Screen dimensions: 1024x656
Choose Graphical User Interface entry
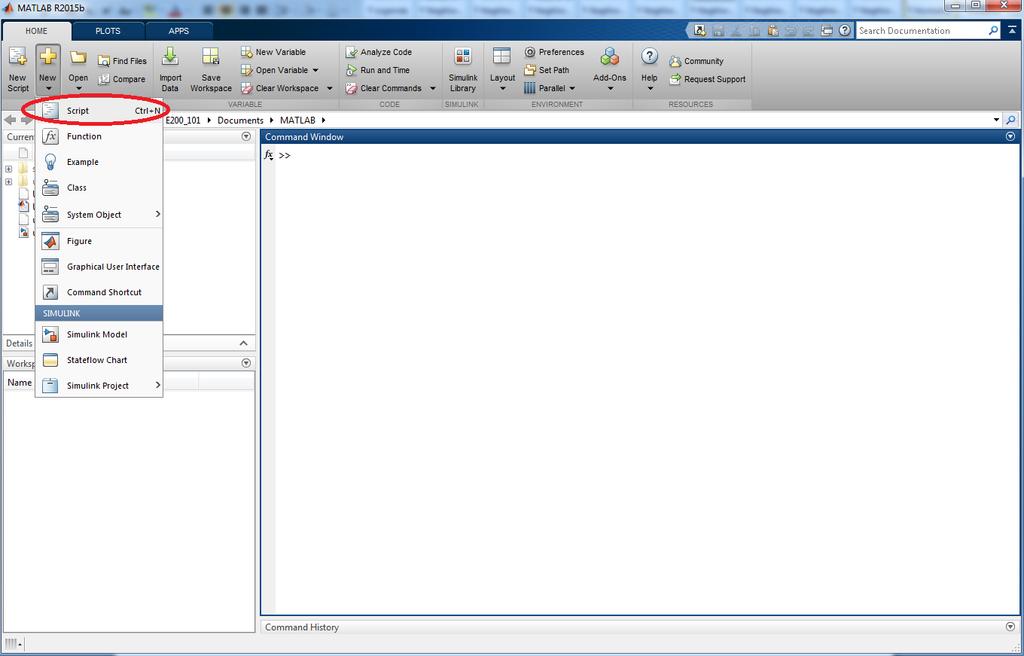99,267
